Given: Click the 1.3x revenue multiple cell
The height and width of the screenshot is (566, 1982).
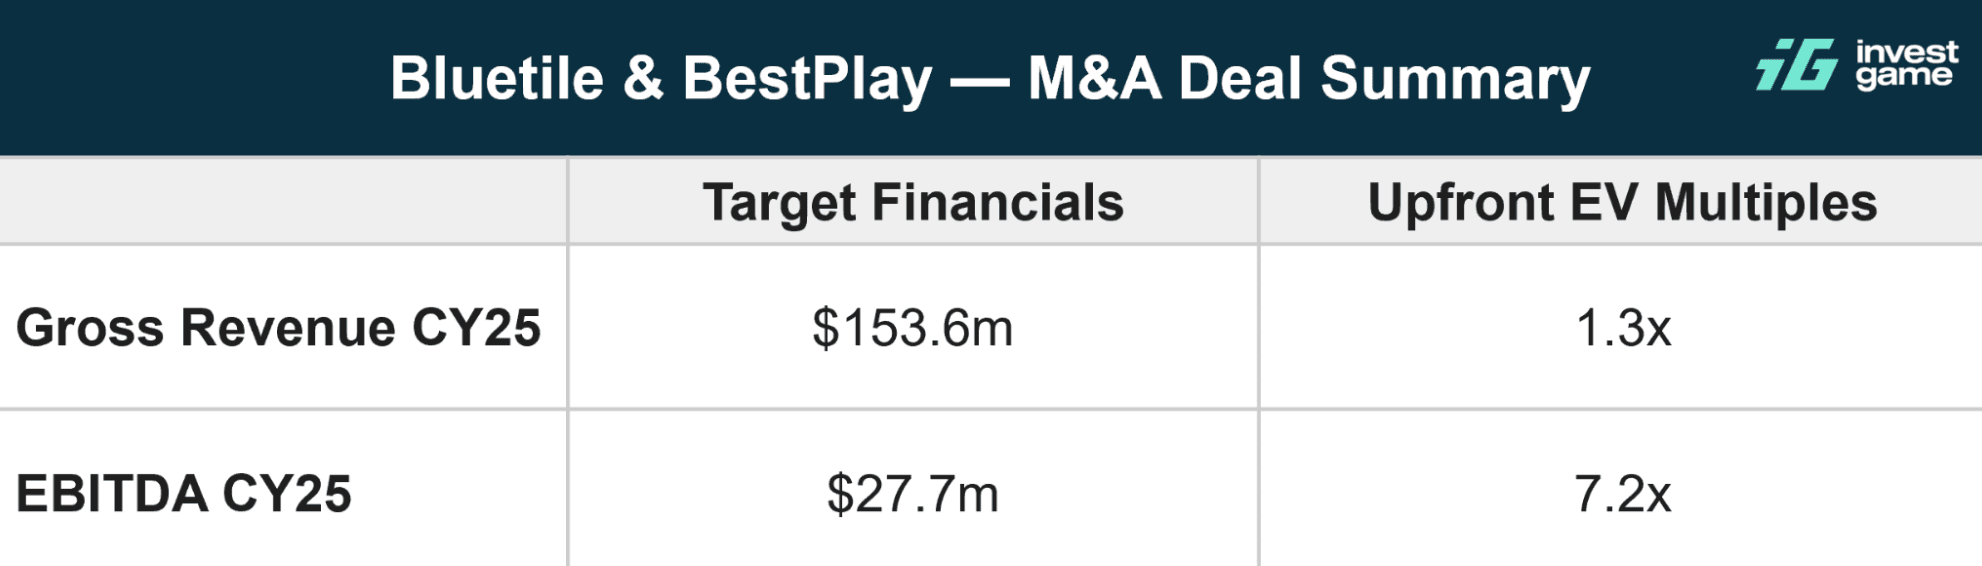Looking at the screenshot, I should pyautogui.click(x=1622, y=328).
